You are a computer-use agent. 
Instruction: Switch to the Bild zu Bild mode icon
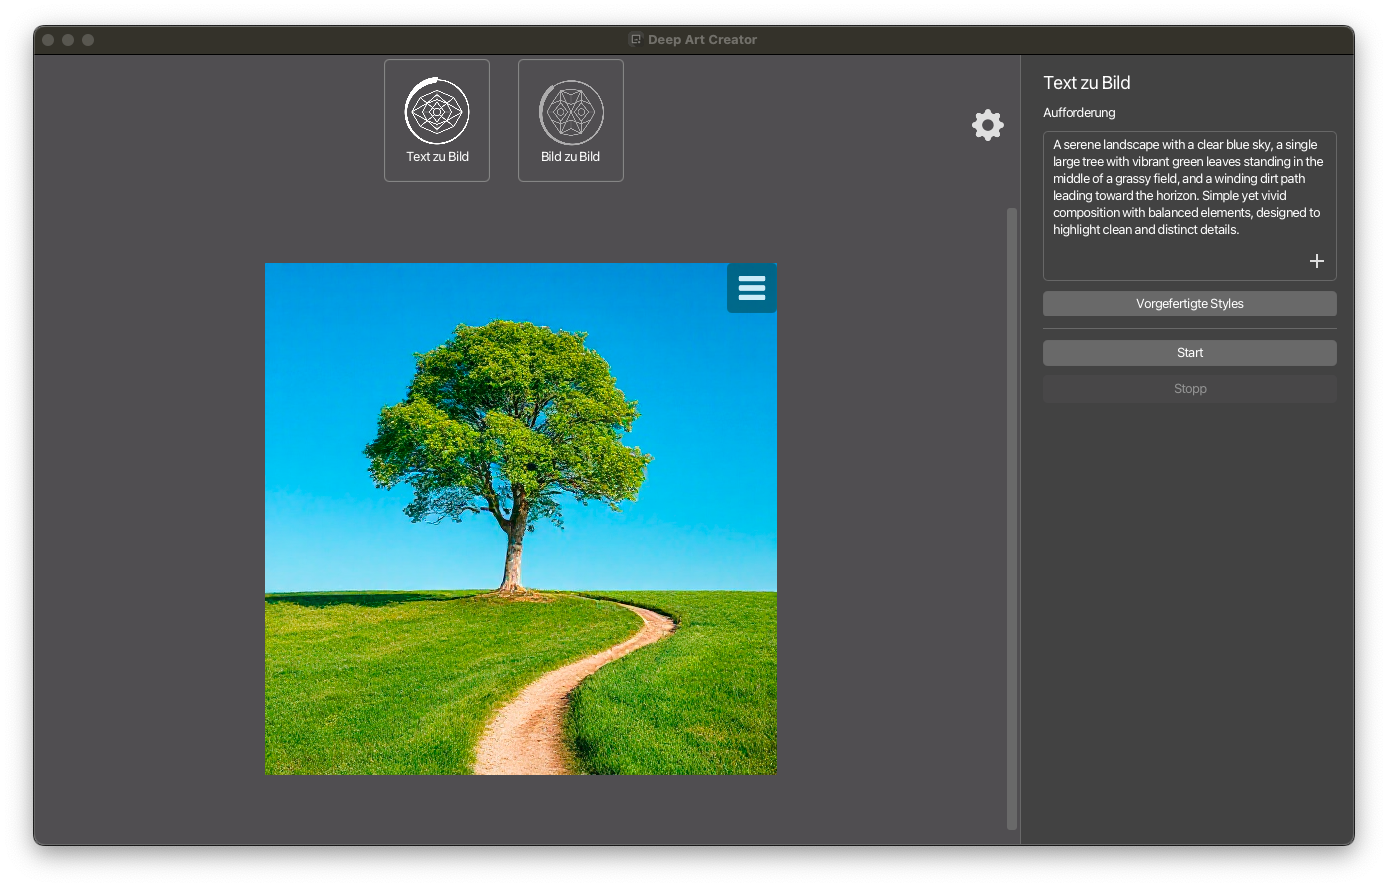[x=571, y=112]
